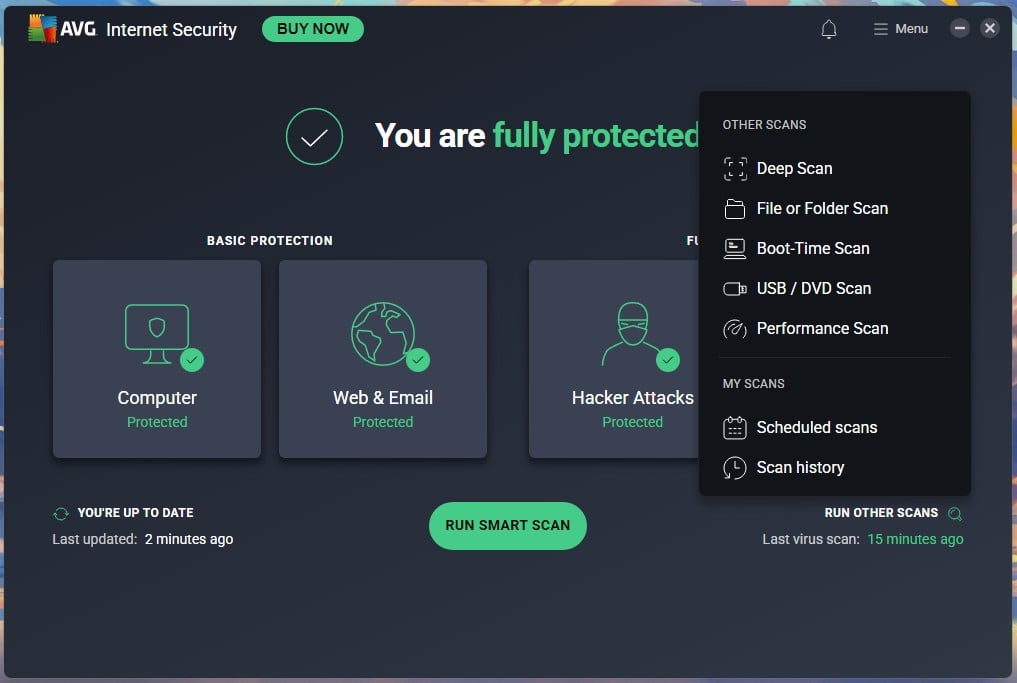Click the '15 minutes ago' scan time

point(915,540)
